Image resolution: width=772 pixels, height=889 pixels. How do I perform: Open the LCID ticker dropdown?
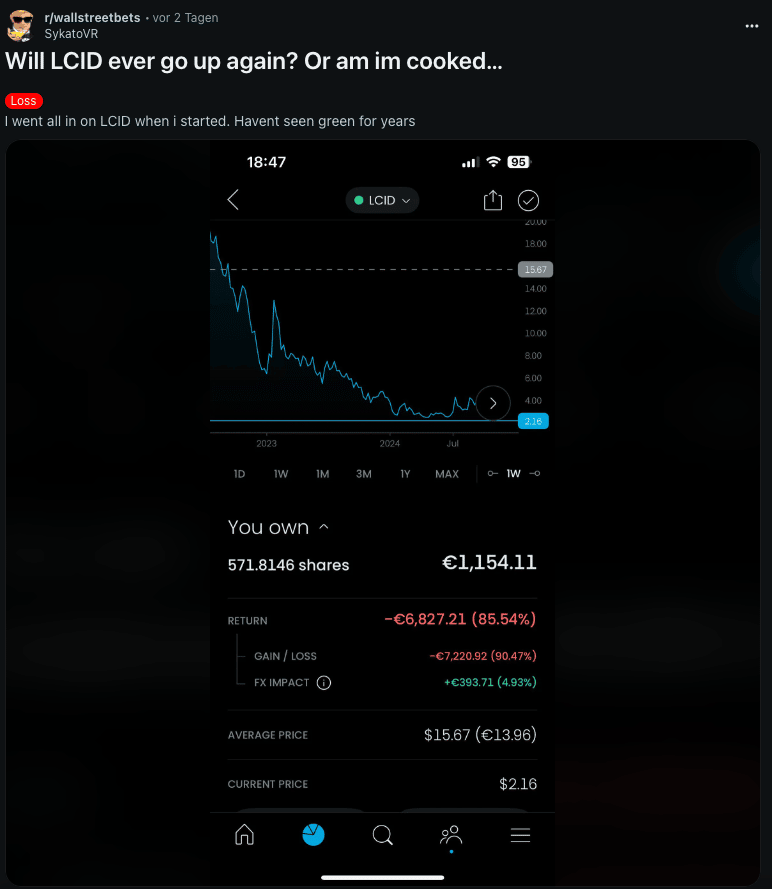[382, 200]
